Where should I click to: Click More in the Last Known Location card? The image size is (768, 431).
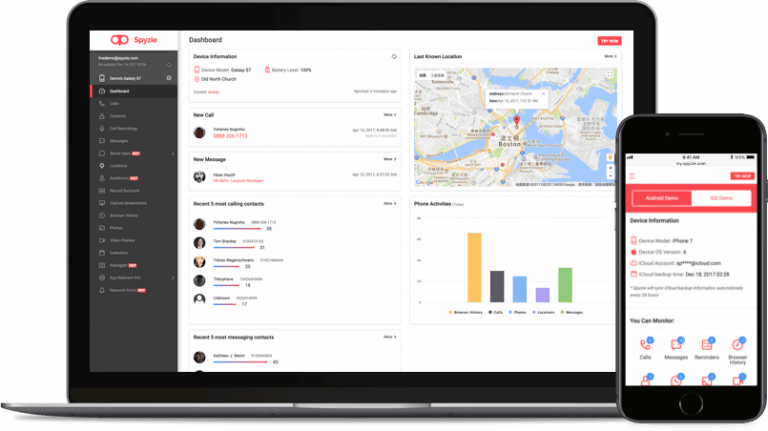(609, 57)
